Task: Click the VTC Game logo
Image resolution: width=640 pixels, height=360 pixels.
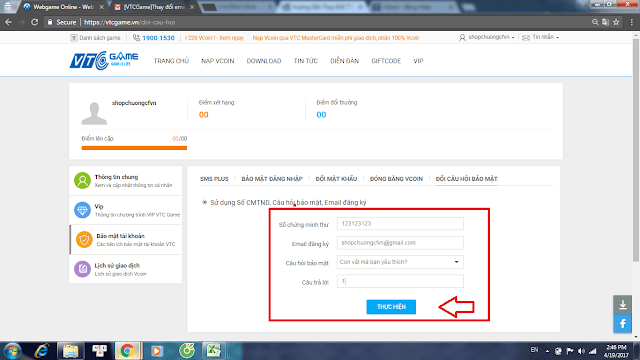Action: click(x=104, y=60)
